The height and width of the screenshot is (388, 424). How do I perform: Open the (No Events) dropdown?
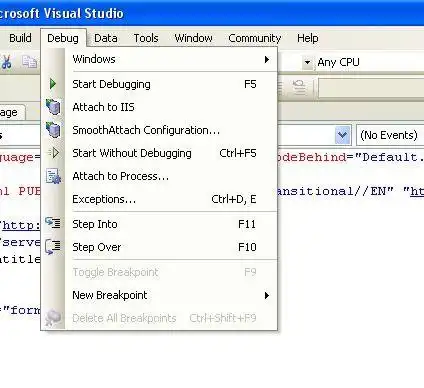(389, 135)
